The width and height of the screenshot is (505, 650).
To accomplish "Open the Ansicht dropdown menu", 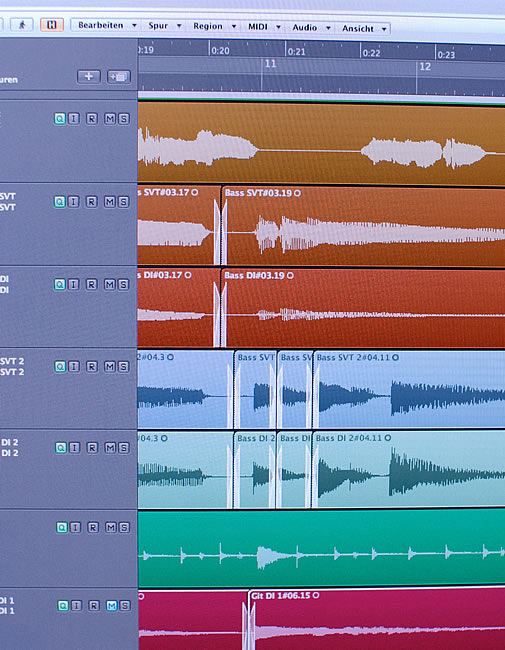I will click(364, 29).
